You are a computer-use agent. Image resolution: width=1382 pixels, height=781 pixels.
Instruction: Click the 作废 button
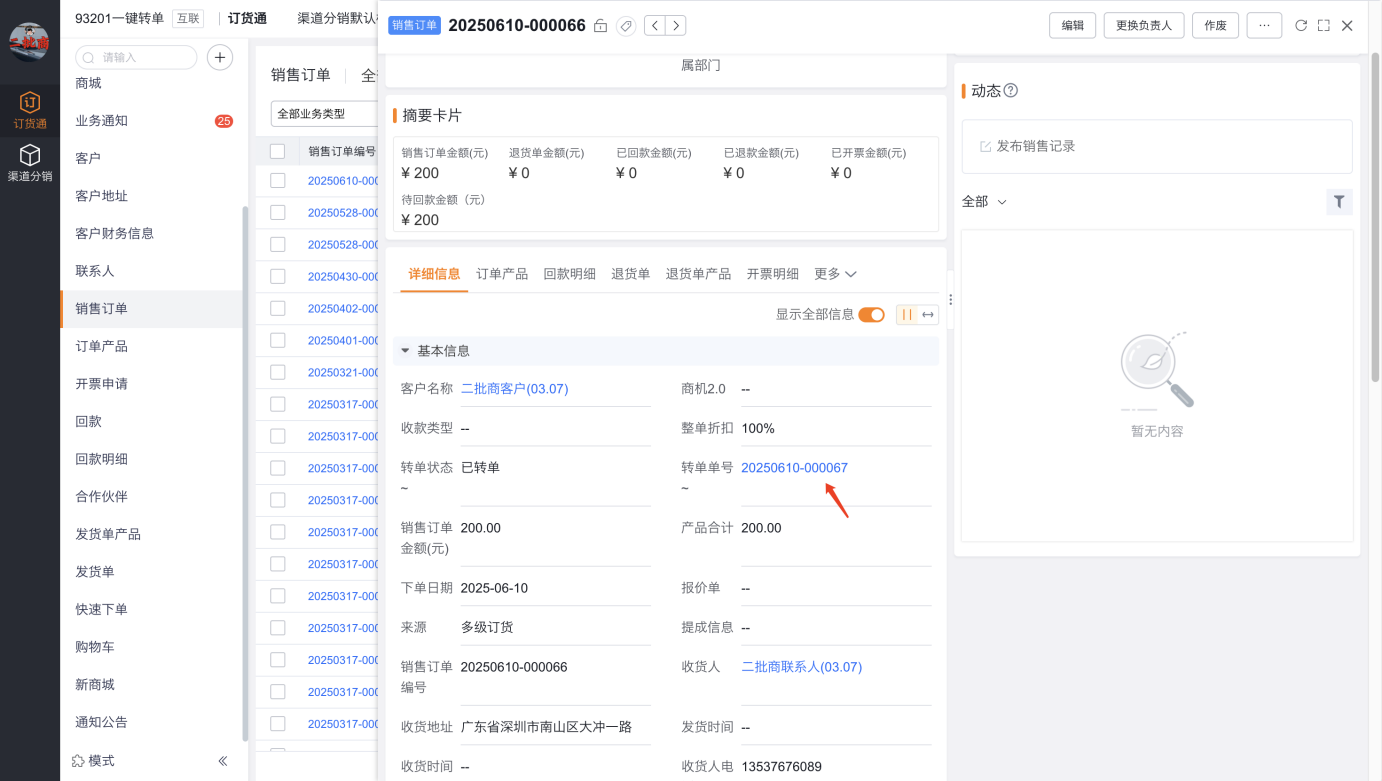[x=1215, y=26]
